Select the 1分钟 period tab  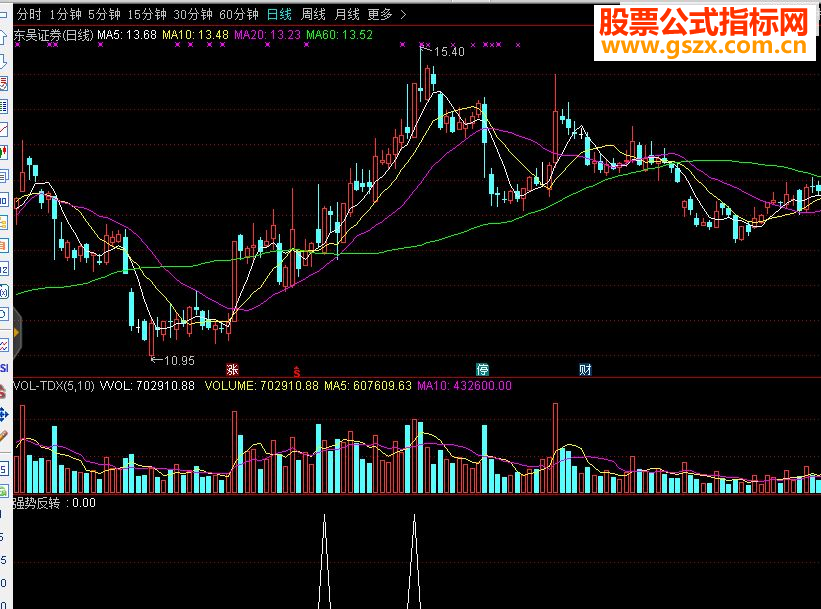tap(65, 15)
